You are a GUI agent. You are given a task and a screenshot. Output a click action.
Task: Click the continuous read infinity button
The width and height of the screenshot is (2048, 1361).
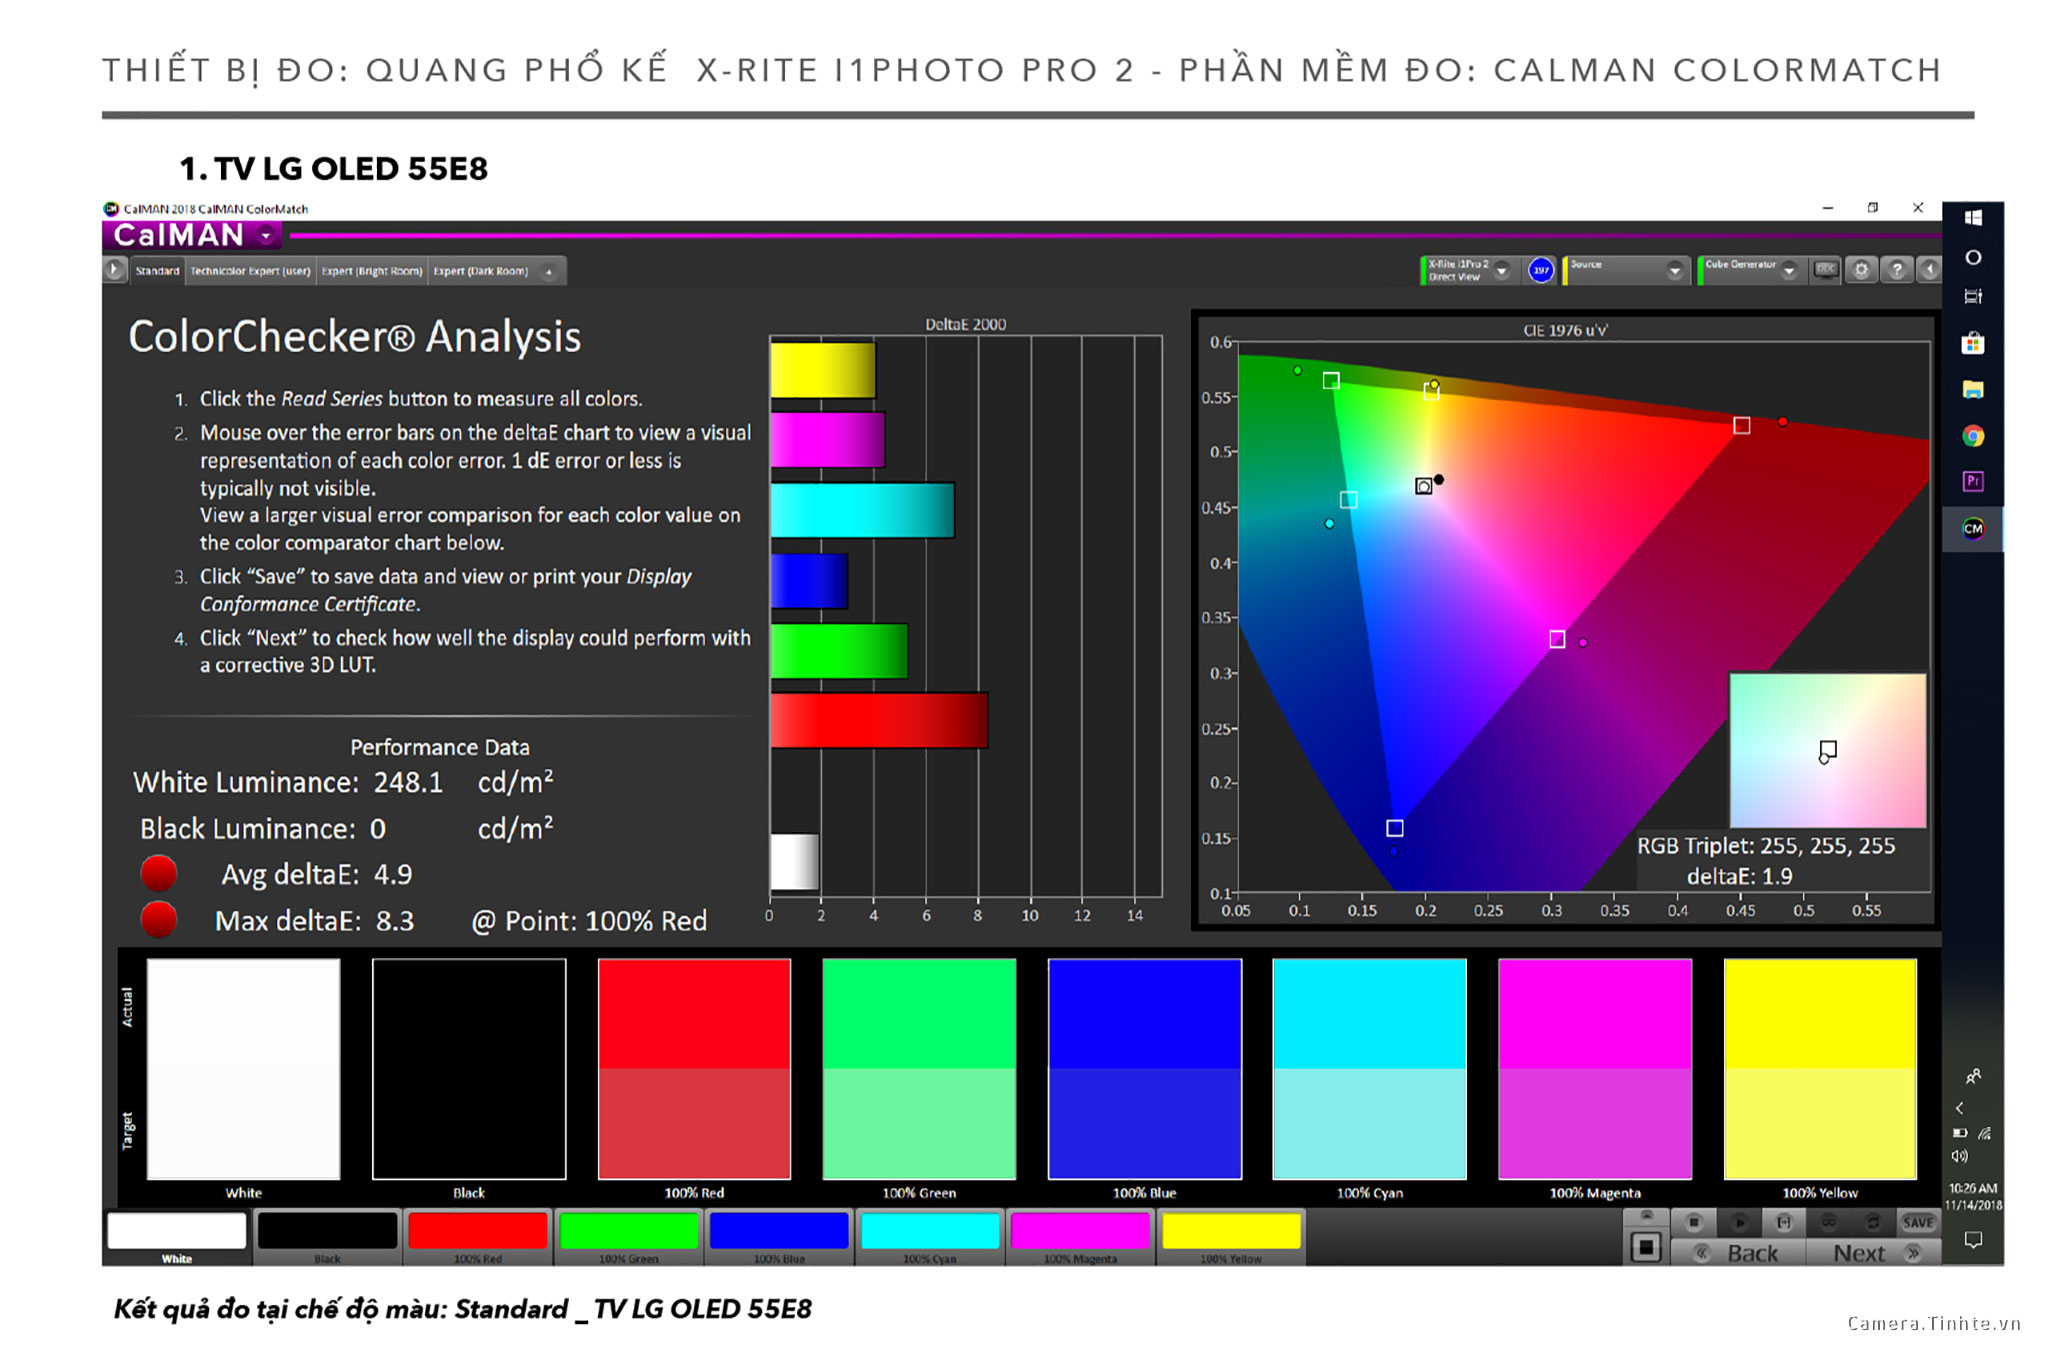point(1829,1222)
